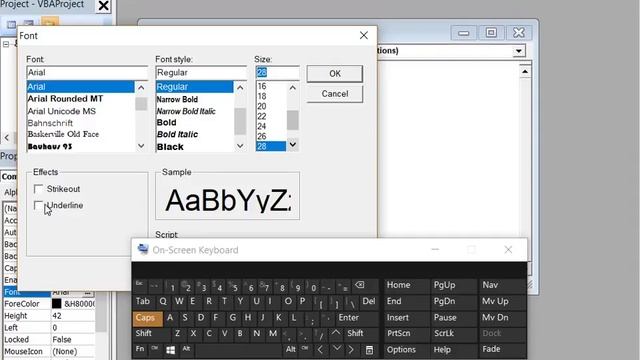Cancel the Font dialog
The height and width of the screenshot is (360, 640).
point(335,93)
